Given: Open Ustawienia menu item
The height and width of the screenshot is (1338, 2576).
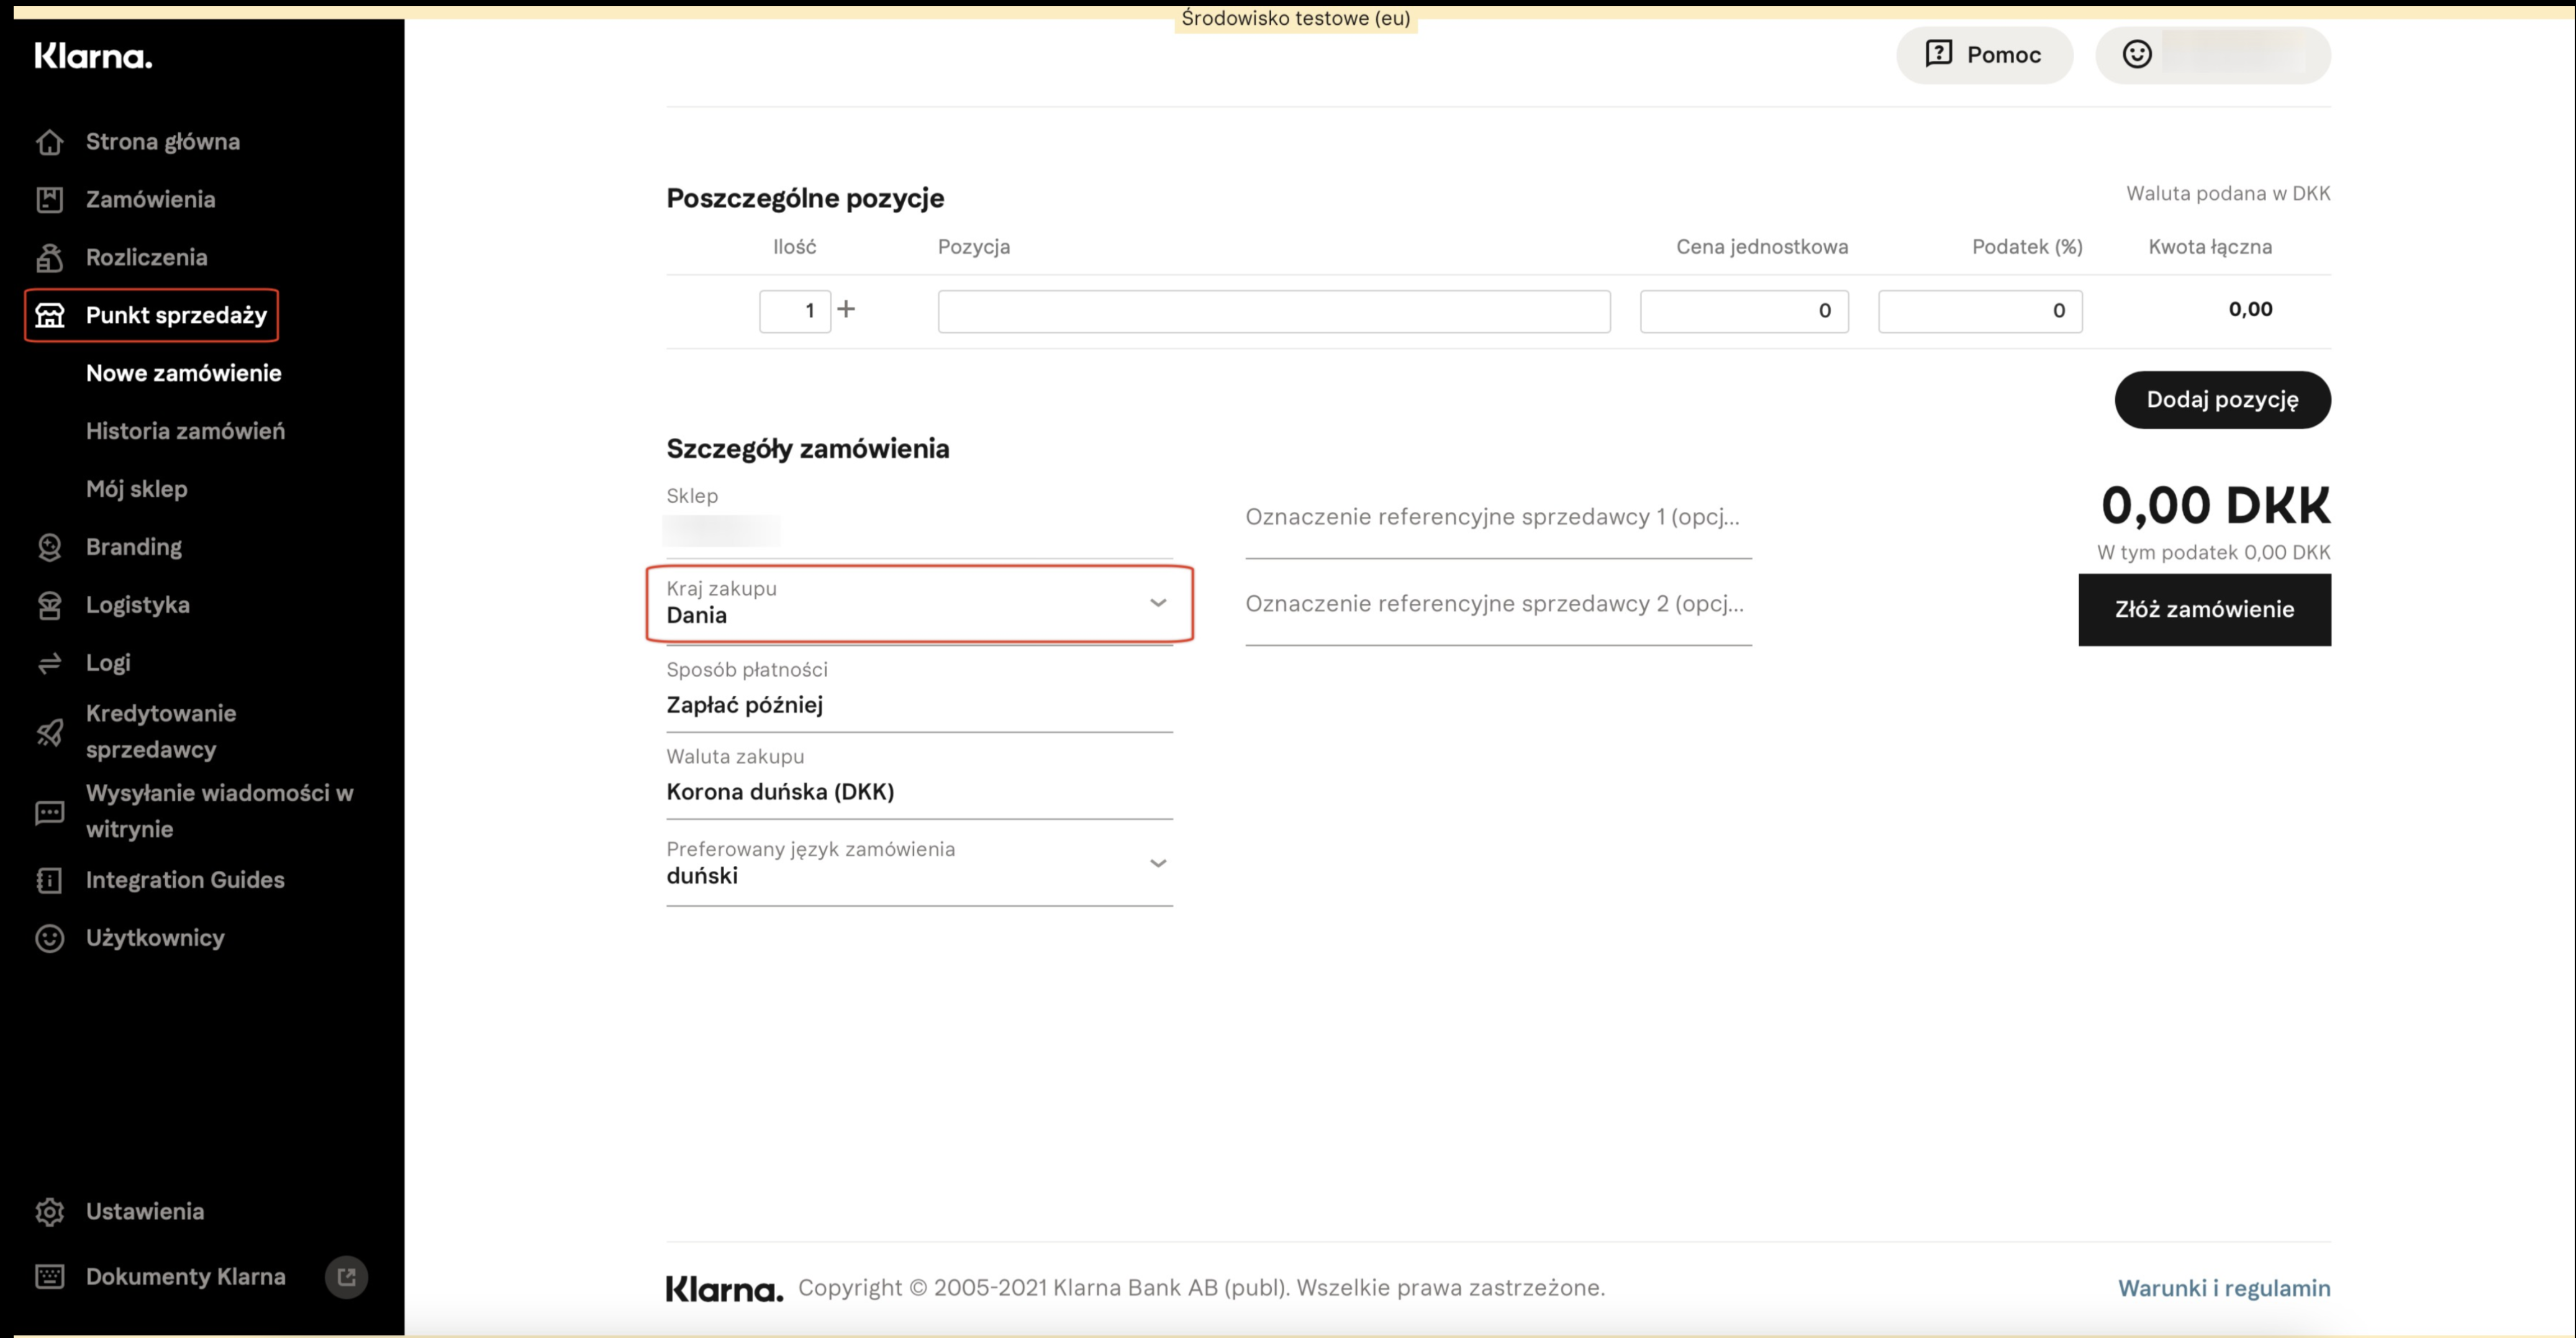Looking at the screenshot, I should [x=144, y=1212].
